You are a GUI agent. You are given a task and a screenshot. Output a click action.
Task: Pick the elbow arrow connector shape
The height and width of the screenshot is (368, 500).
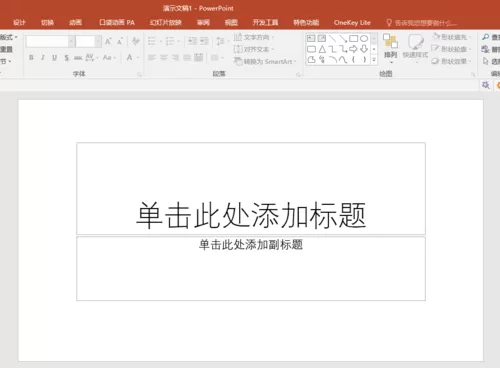[x=343, y=49]
